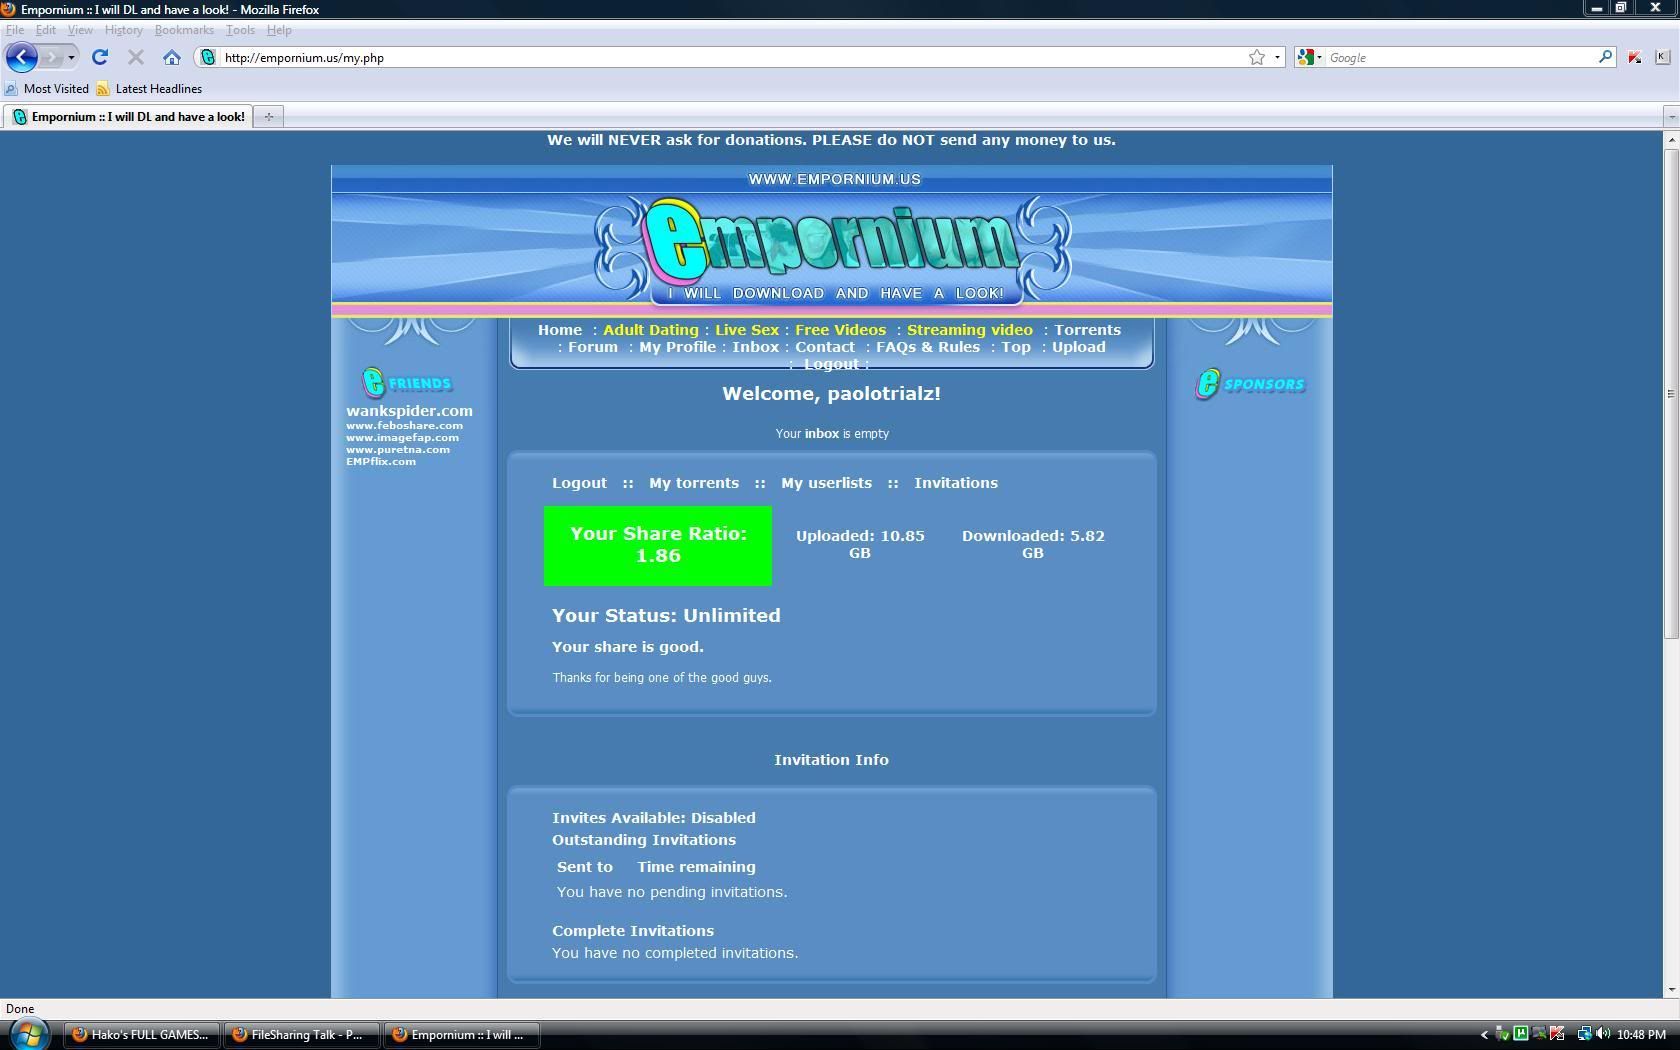The width and height of the screenshot is (1680, 1050).
Task: Click My userlists link
Action: tap(826, 483)
